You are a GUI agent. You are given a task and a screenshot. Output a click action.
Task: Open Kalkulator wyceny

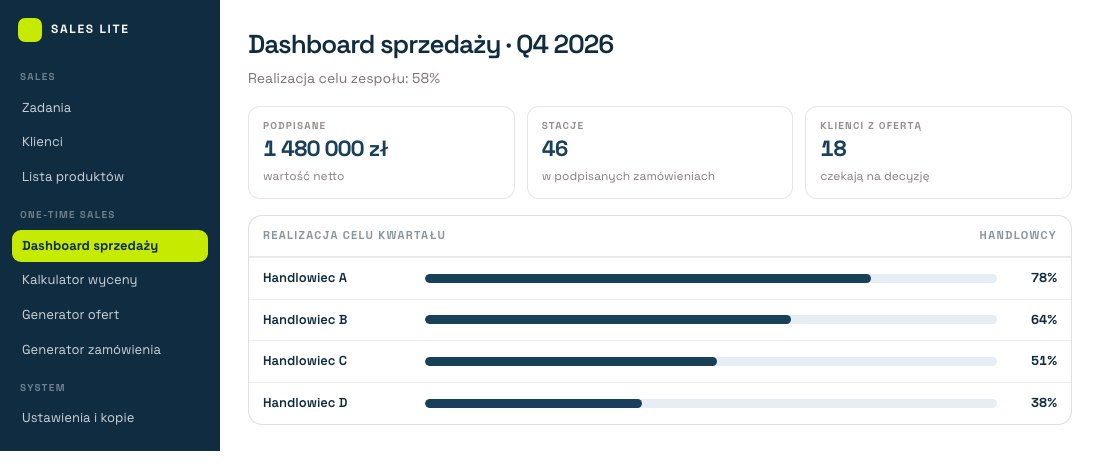pos(79,280)
